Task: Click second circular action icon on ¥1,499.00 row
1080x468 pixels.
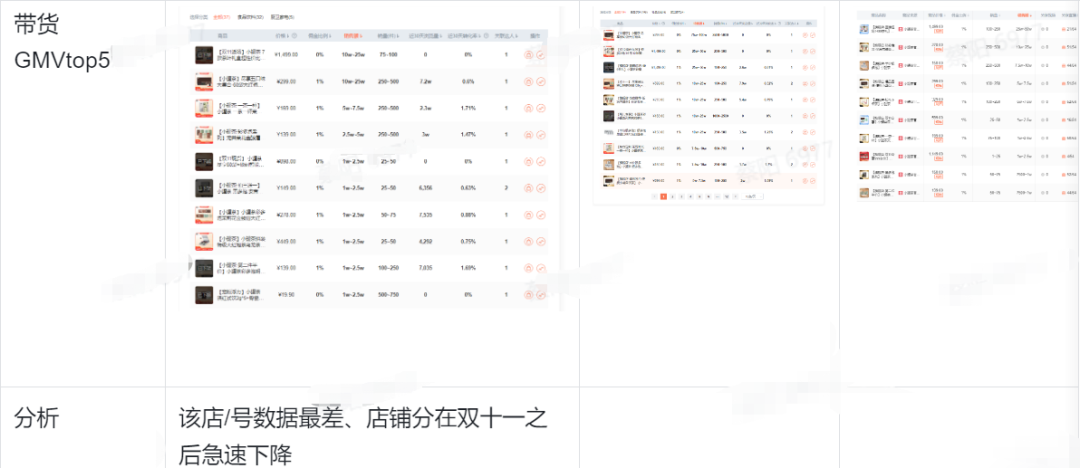Action: (540, 56)
